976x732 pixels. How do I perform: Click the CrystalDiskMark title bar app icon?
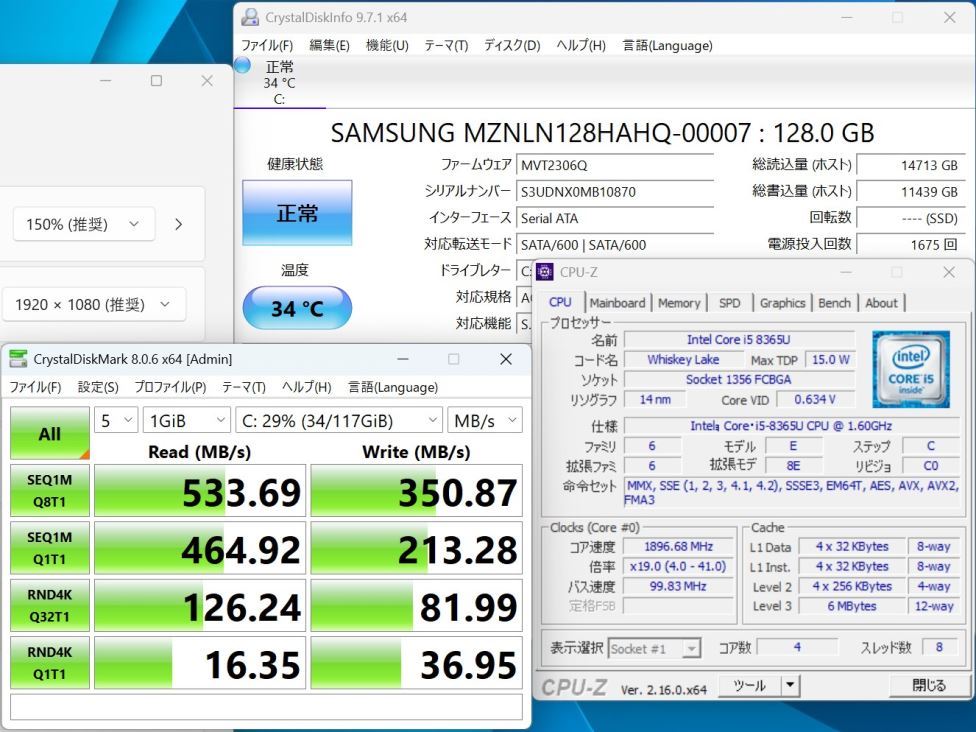(x=18, y=359)
